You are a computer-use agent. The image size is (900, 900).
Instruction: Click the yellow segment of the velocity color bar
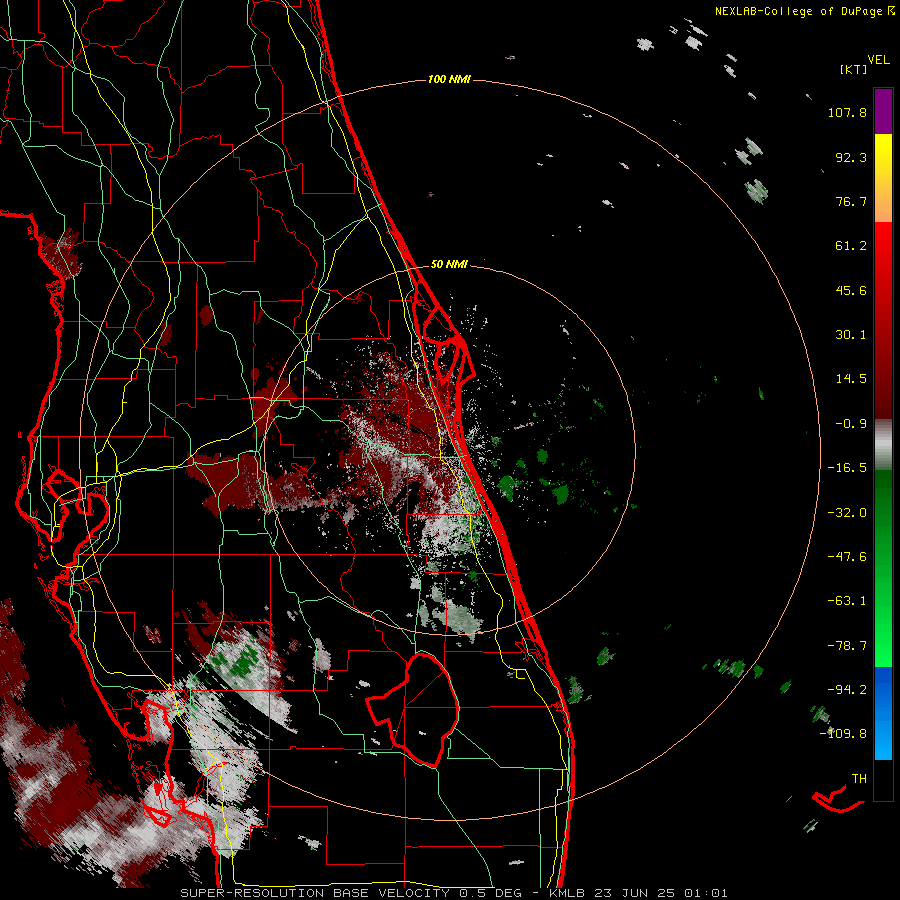[883, 155]
